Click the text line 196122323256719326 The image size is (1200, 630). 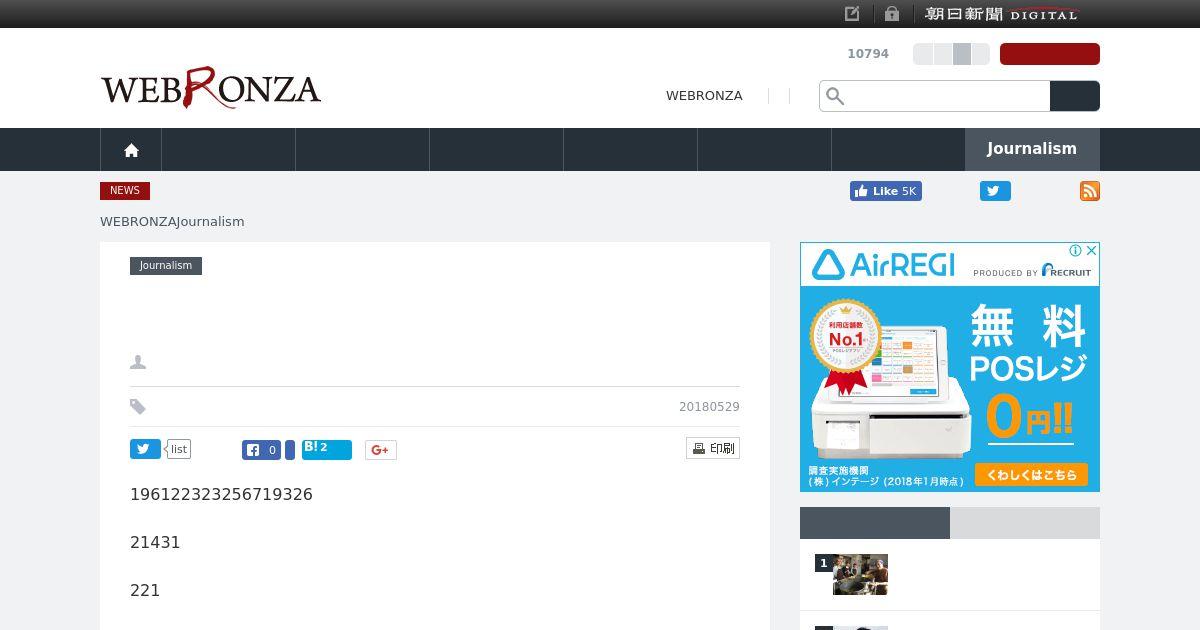pyautogui.click(x=221, y=494)
